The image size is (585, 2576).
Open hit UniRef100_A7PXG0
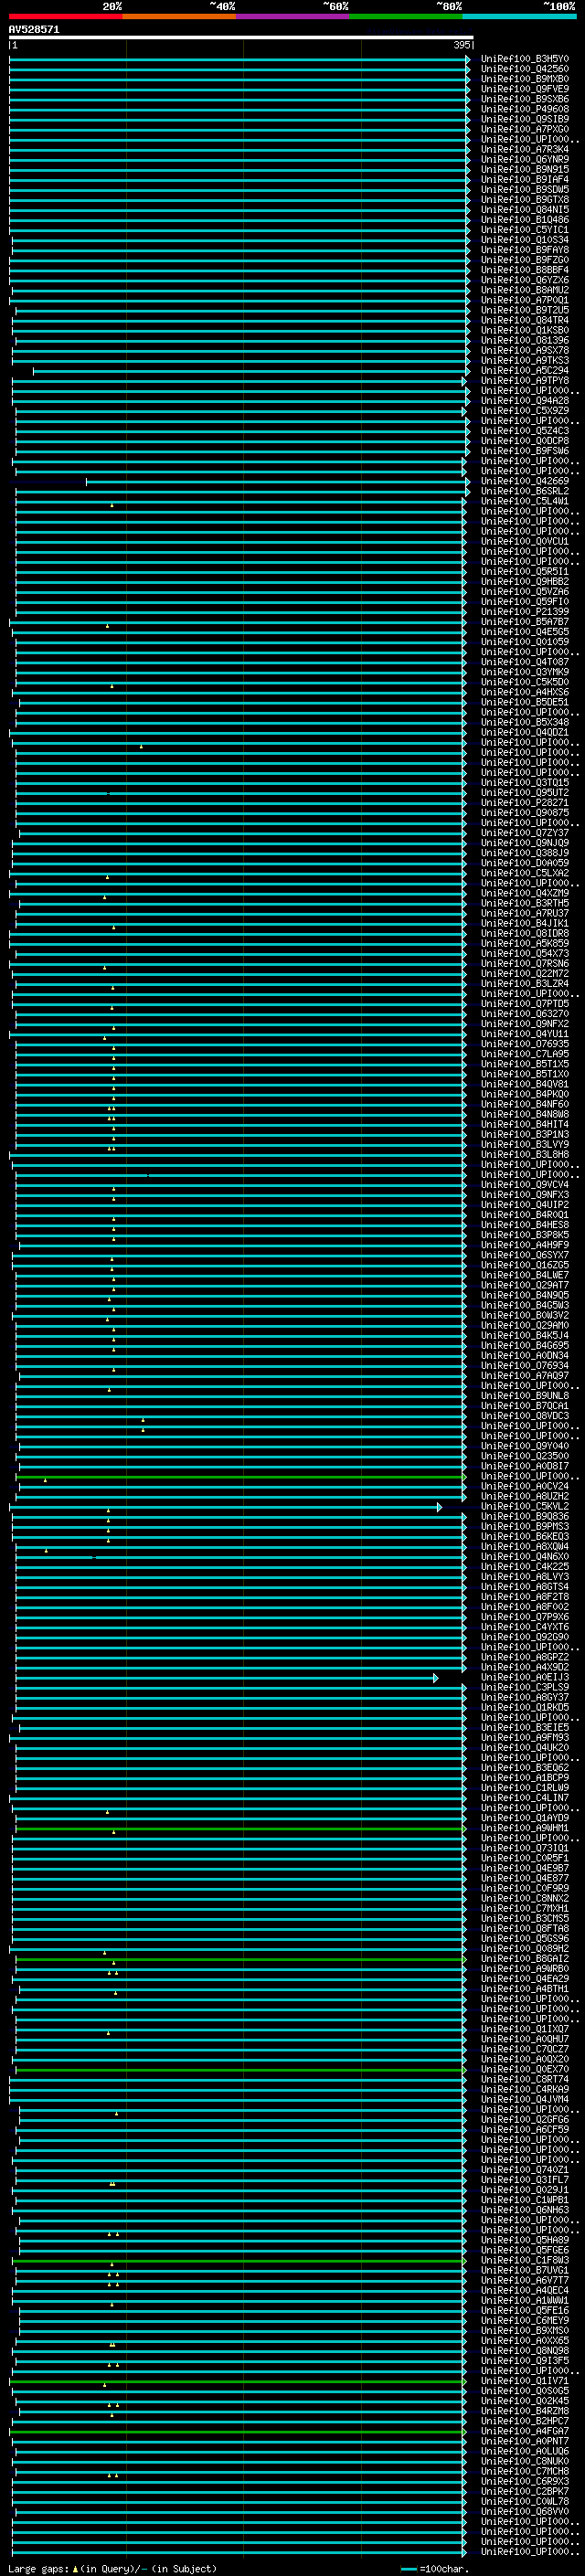[x=525, y=129]
